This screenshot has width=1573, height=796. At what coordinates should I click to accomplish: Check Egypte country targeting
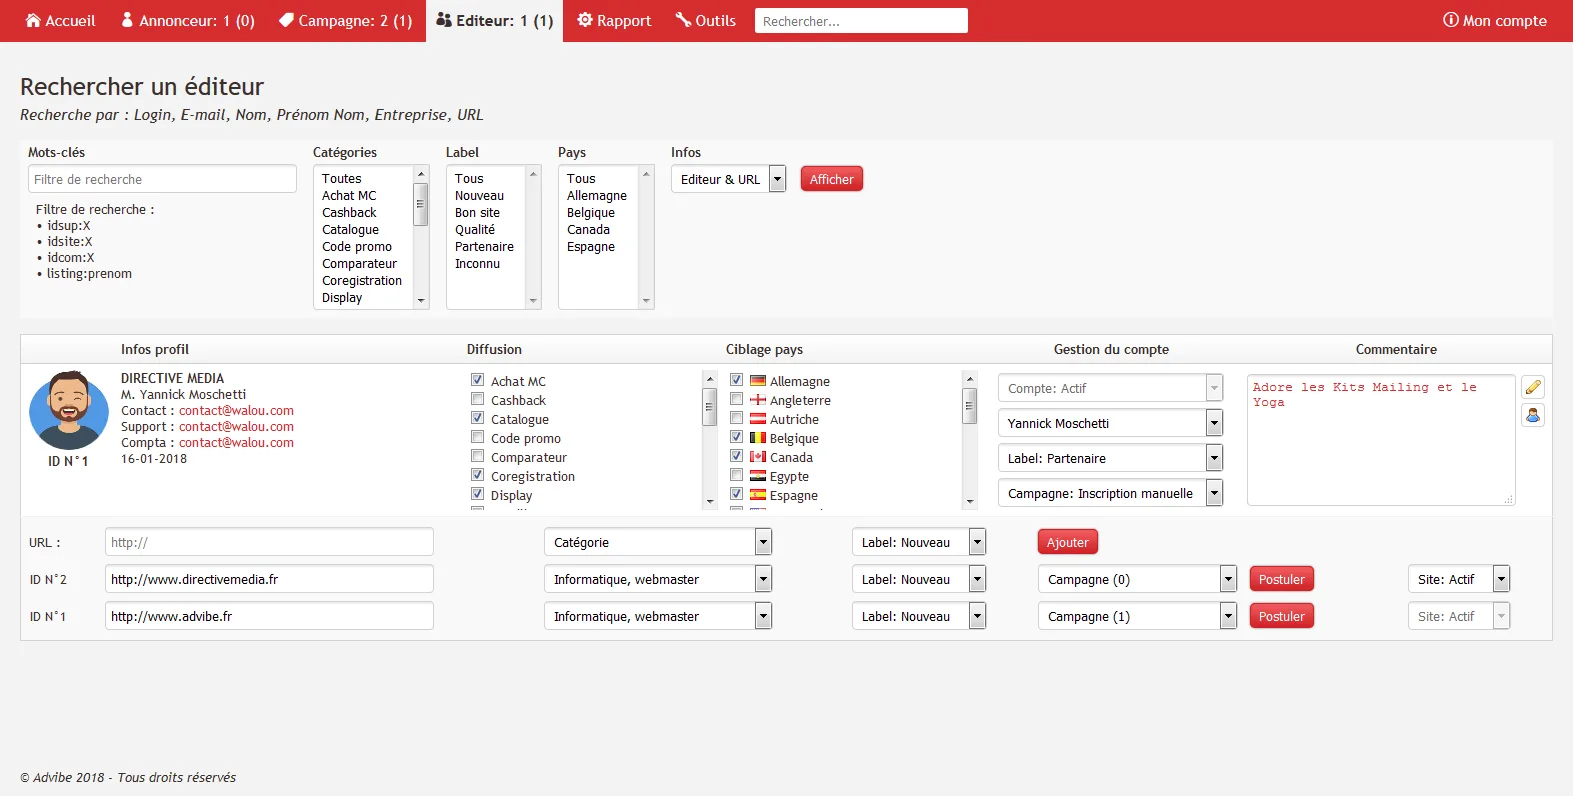pos(737,475)
